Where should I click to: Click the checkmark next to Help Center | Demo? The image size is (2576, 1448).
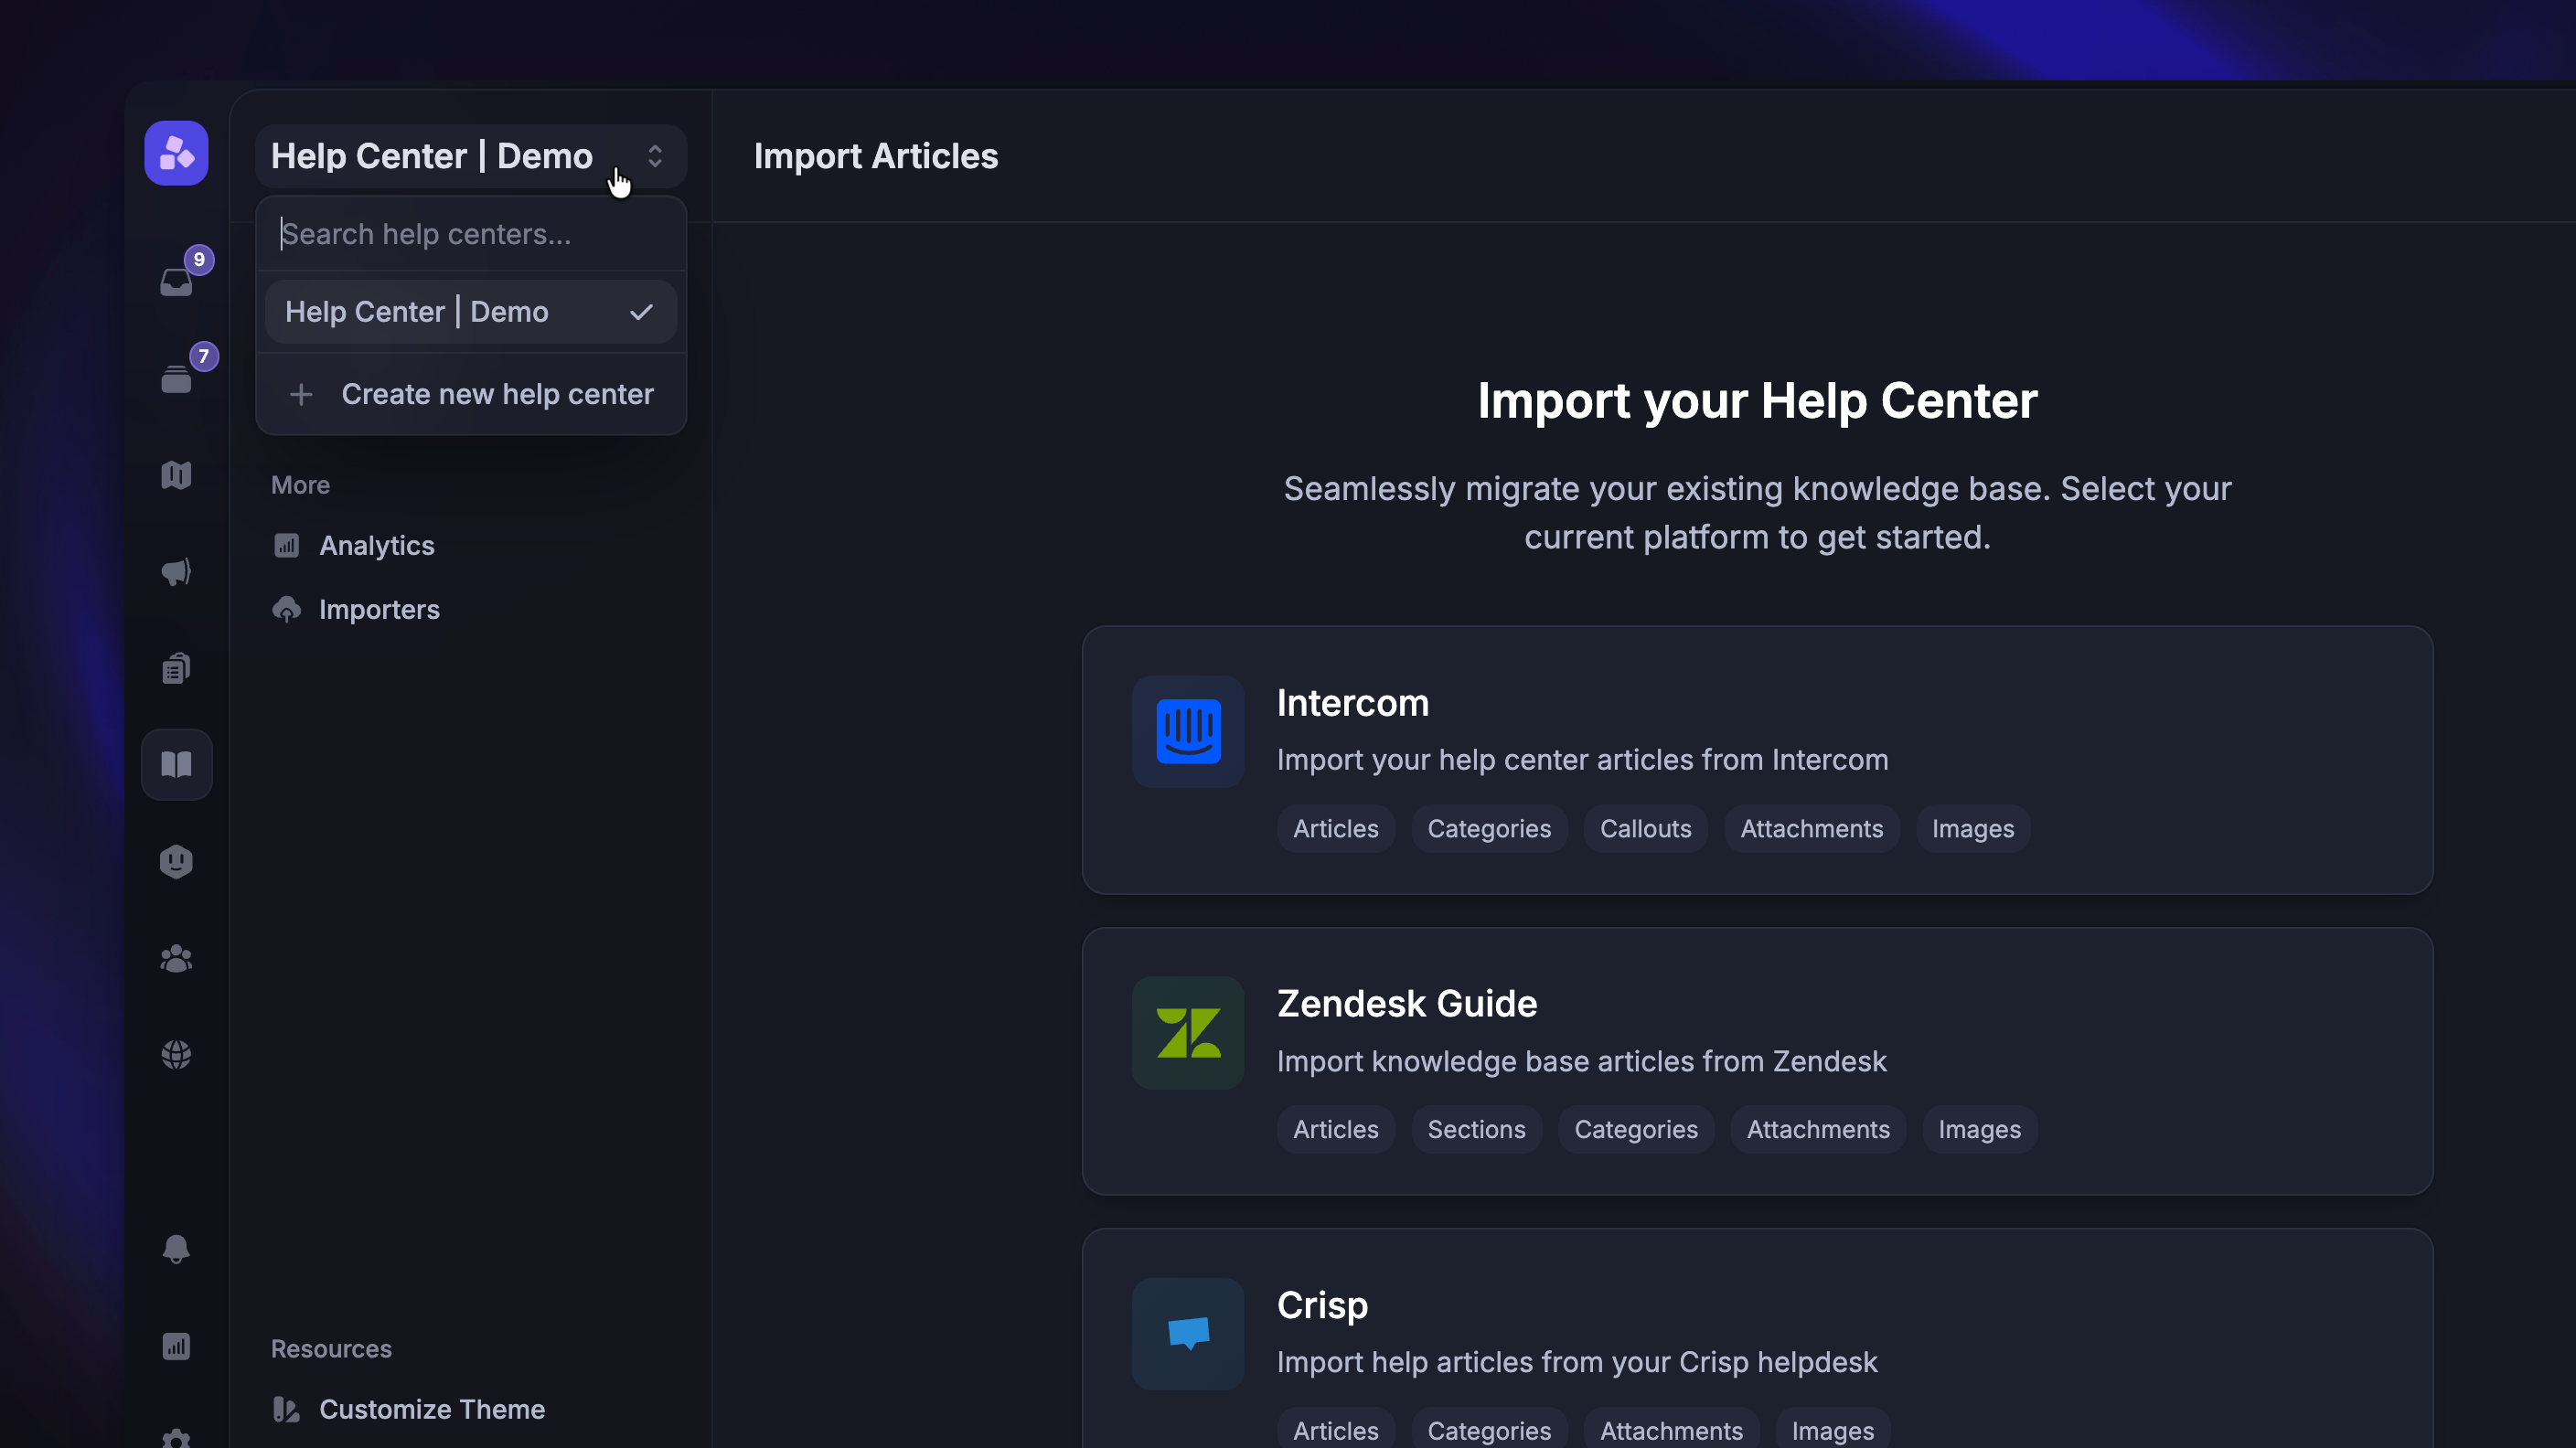(641, 312)
